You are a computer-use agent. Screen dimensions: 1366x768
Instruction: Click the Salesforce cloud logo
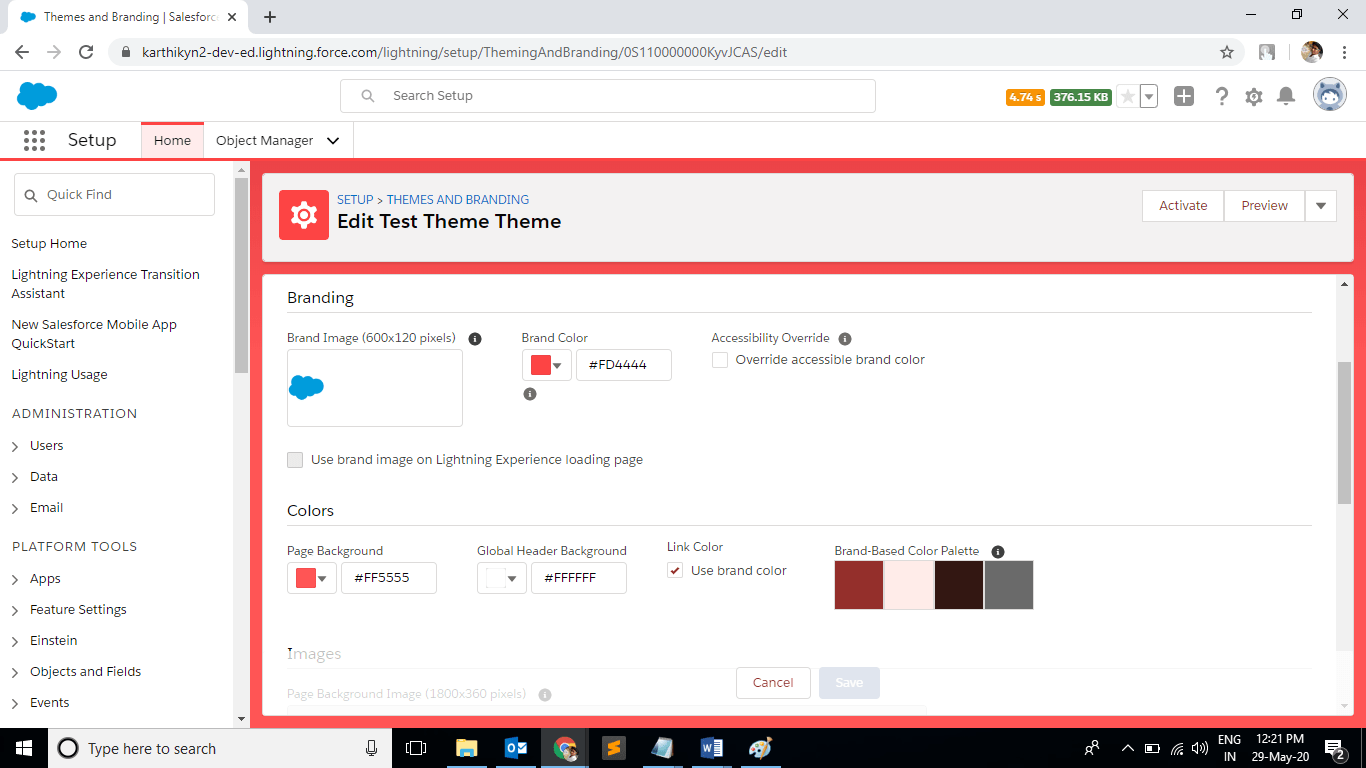click(36, 95)
